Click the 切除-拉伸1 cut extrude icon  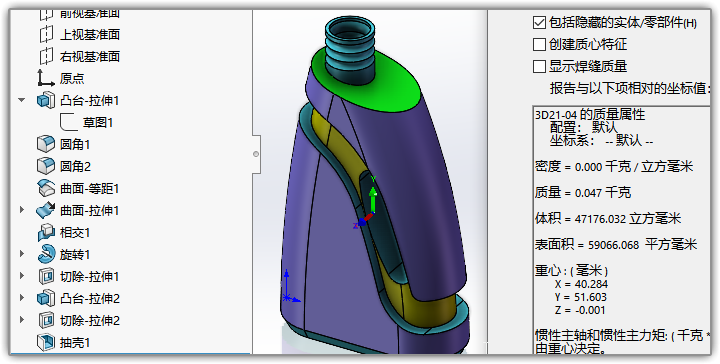pos(46,276)
